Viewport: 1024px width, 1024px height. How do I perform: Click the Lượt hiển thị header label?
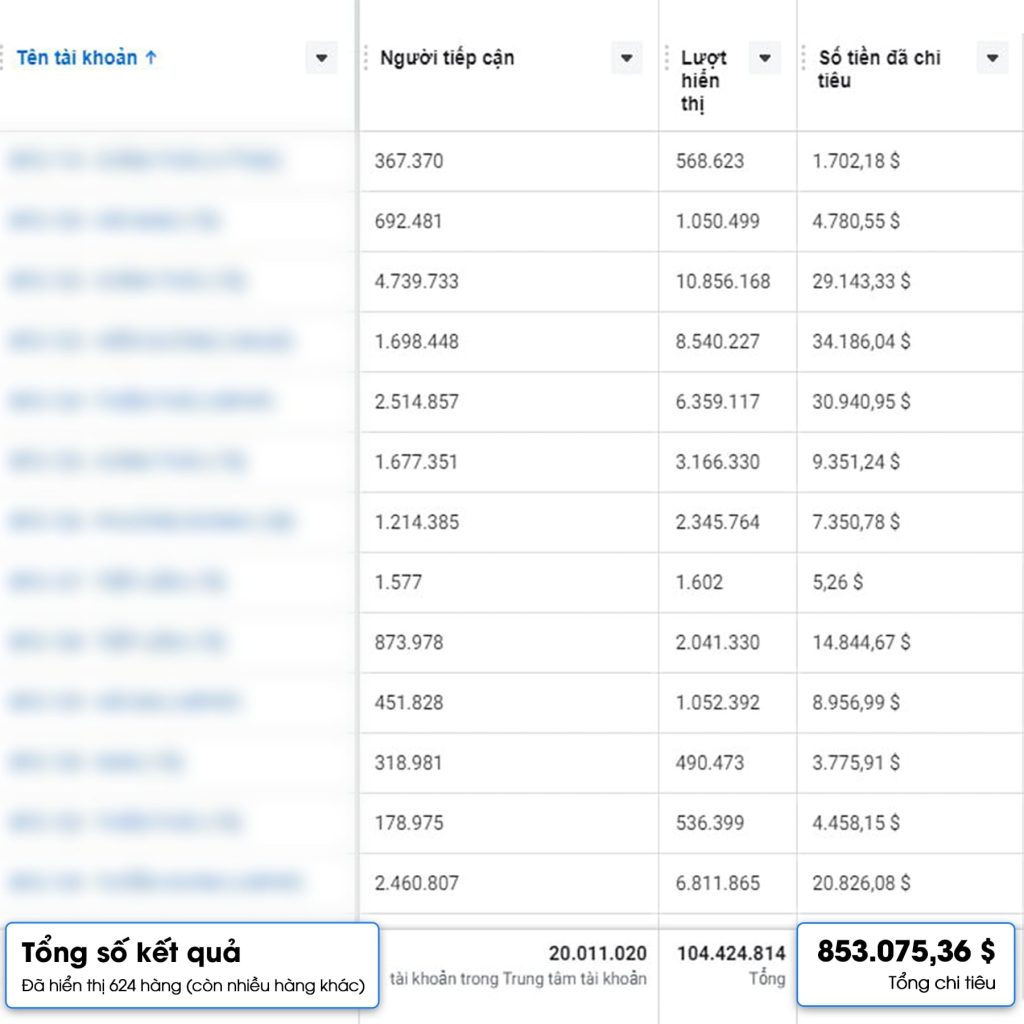pyautogui.click(x=703, y=80)
